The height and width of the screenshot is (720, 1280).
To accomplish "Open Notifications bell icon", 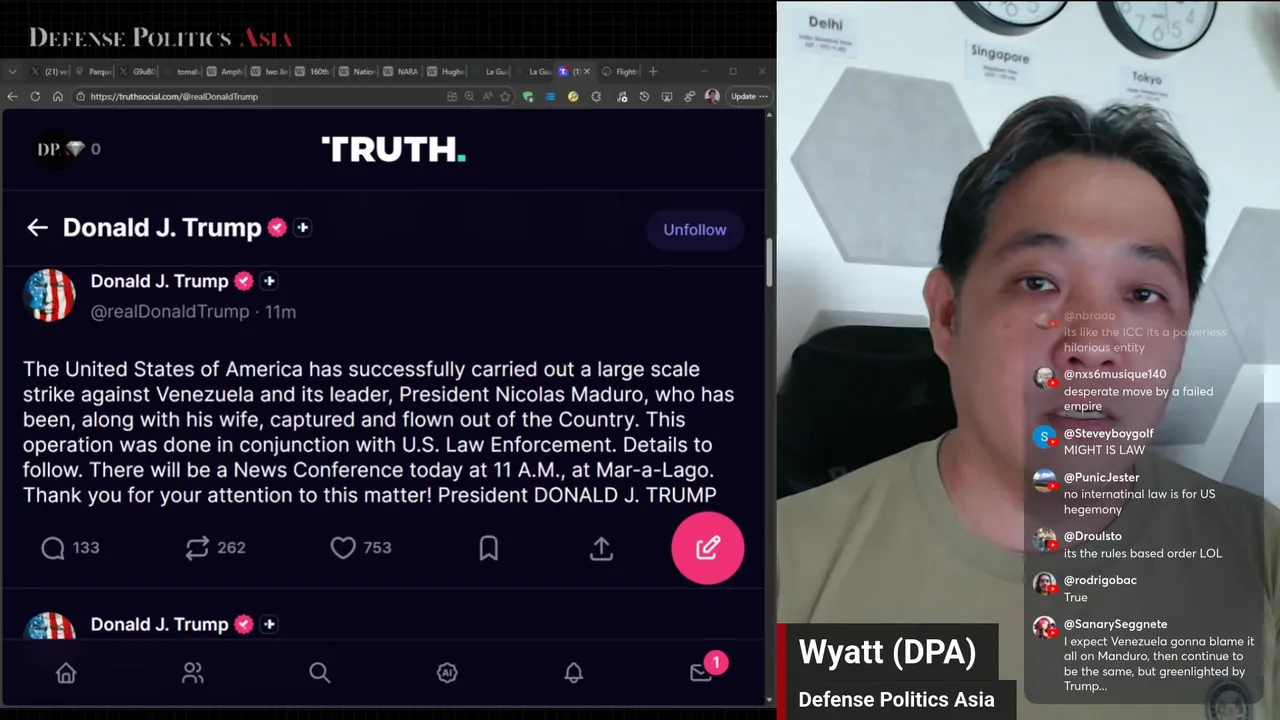I will pyautogui.click(x=574, y=673).
